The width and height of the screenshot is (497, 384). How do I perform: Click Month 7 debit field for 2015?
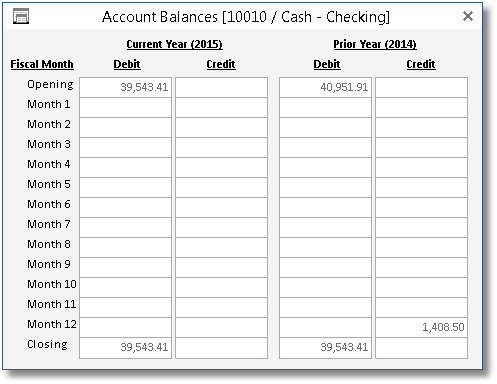(x=126, y=227)
